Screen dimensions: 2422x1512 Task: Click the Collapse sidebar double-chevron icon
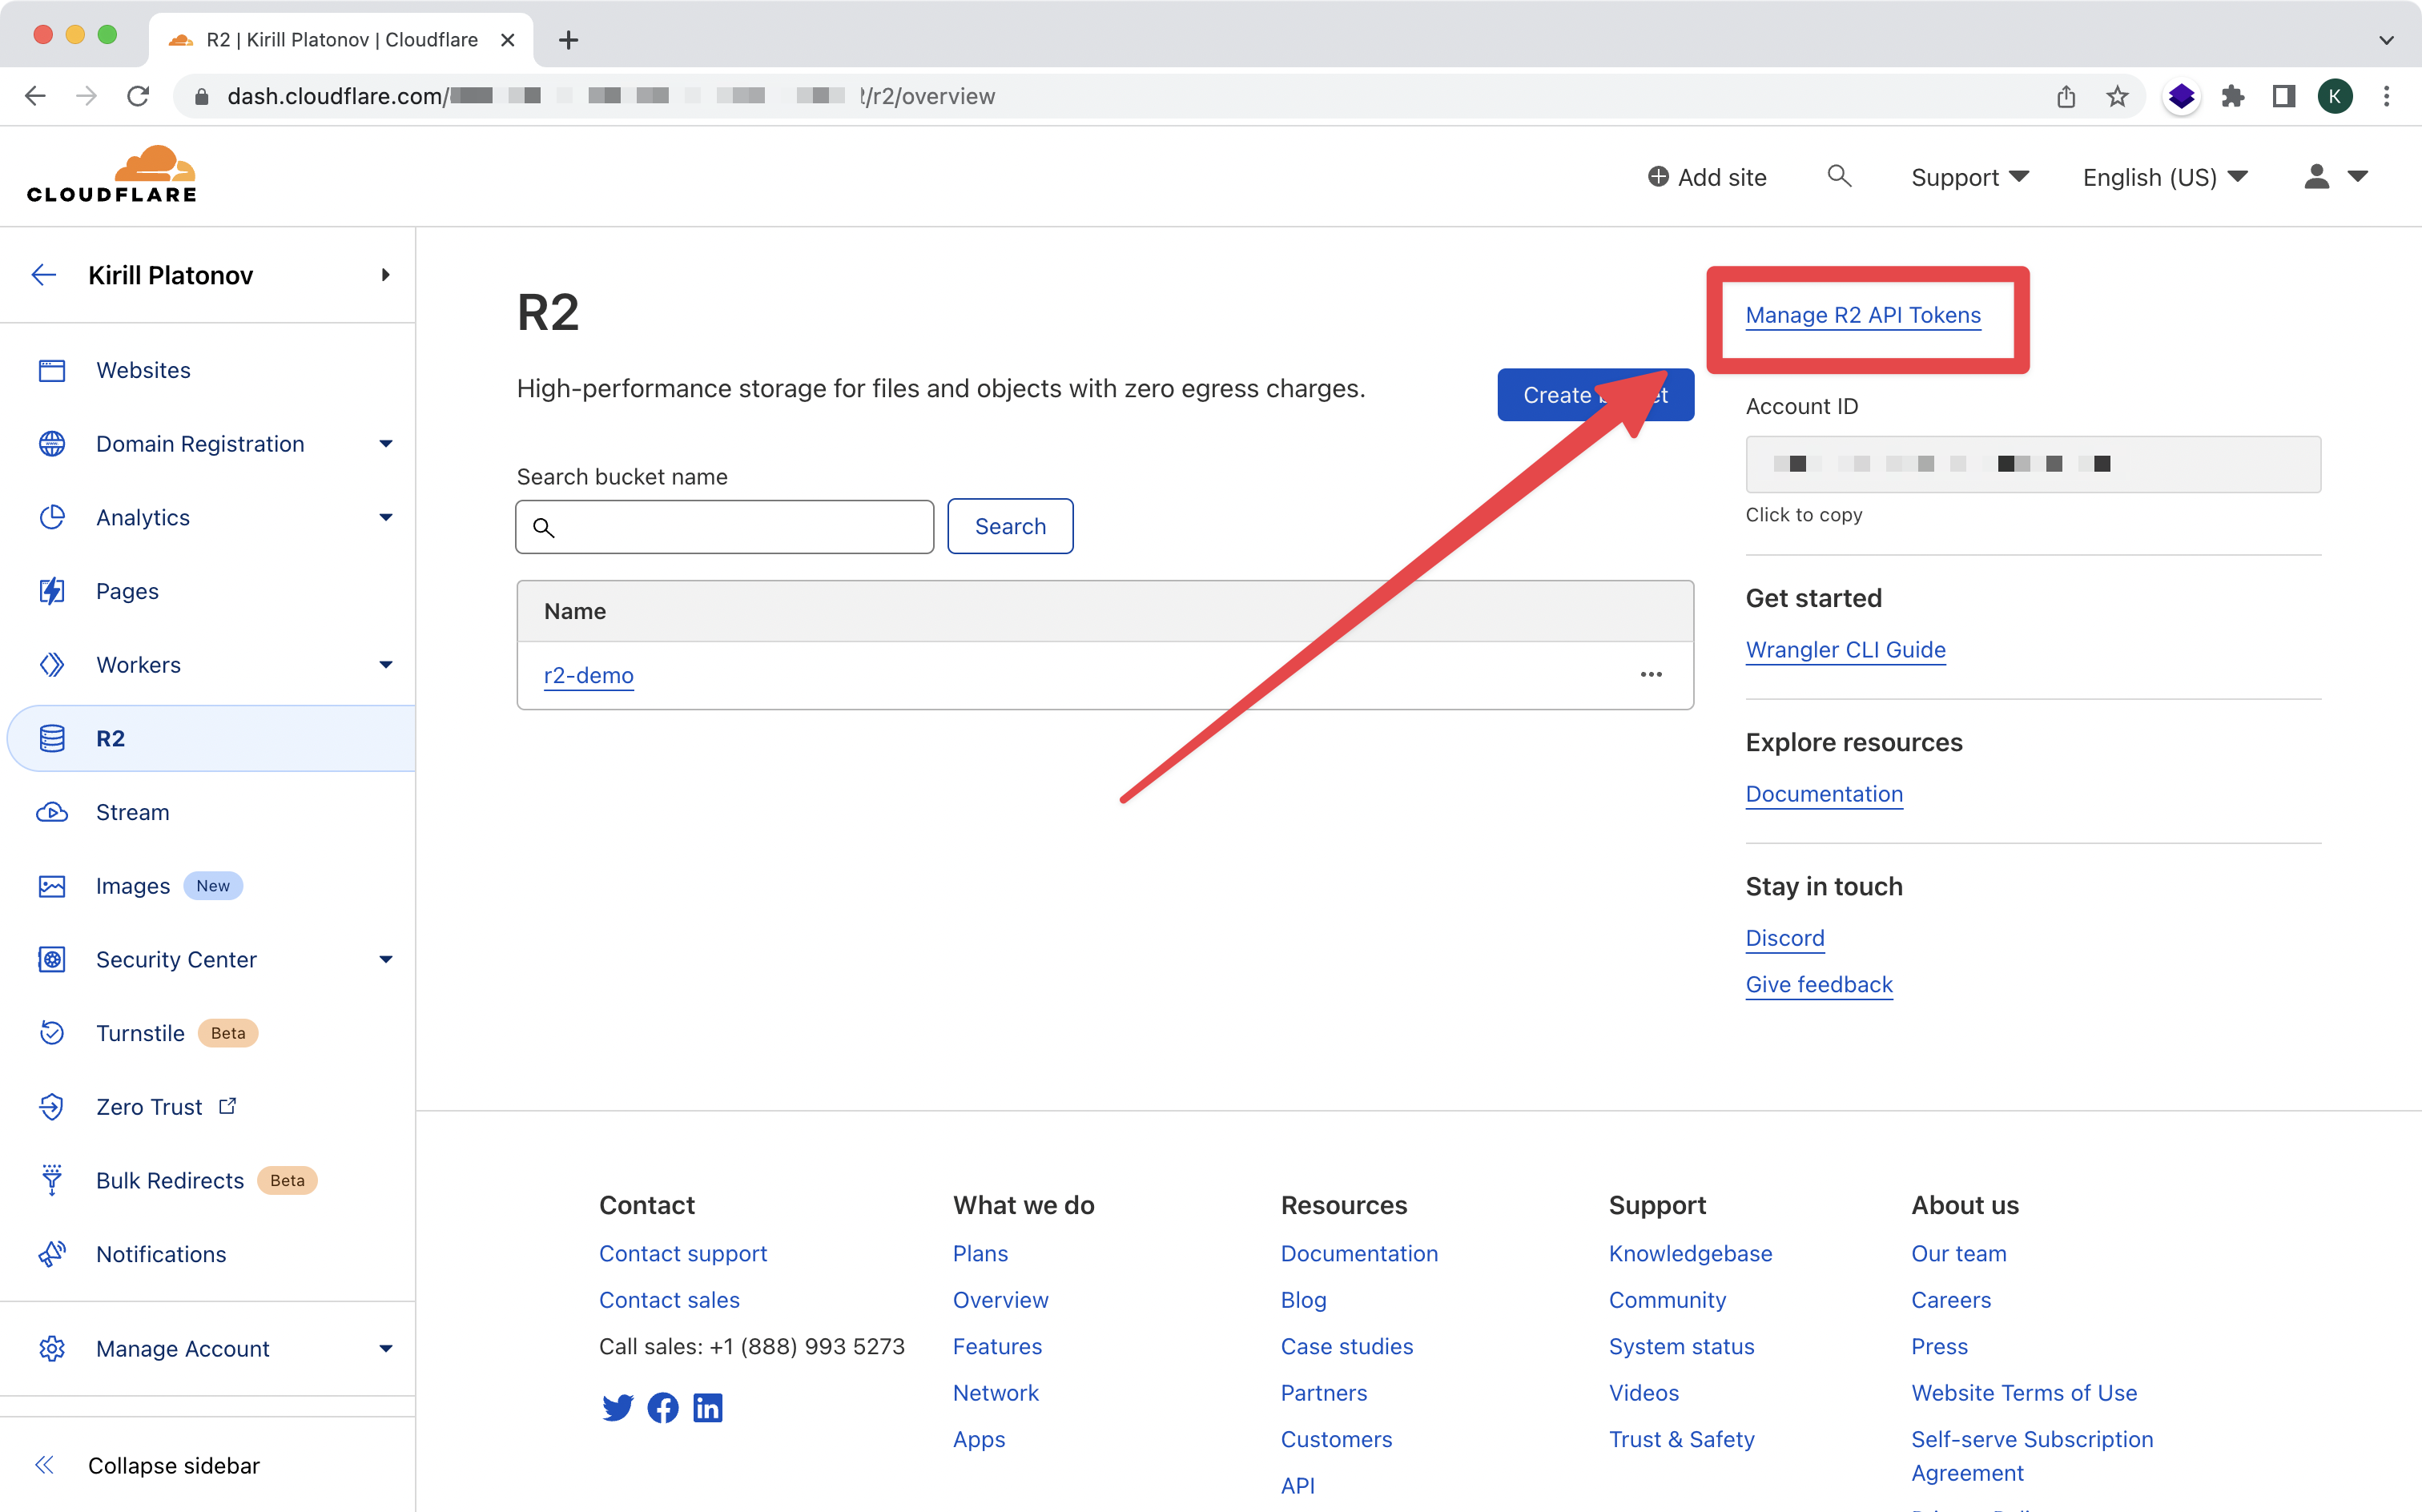tap(44, 1465)
